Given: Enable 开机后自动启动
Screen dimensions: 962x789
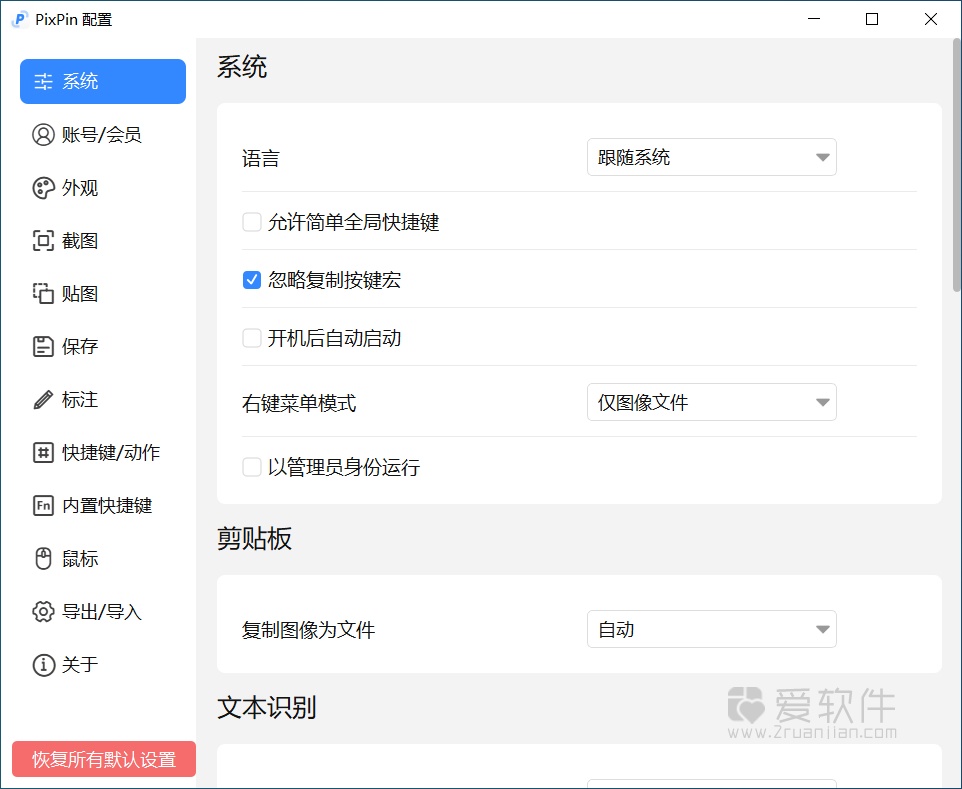Looking at the screenshot, I should (x=251, y=338).
